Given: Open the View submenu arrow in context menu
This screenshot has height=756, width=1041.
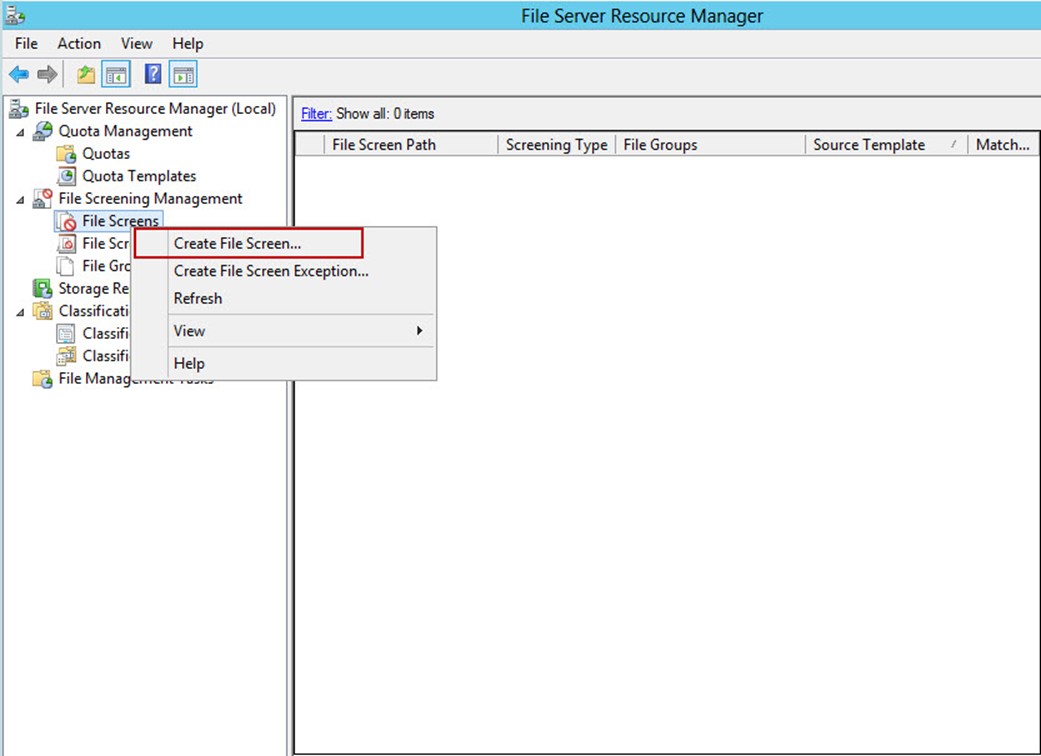Looking at the screenshot, I should click(x=419, y=331).
